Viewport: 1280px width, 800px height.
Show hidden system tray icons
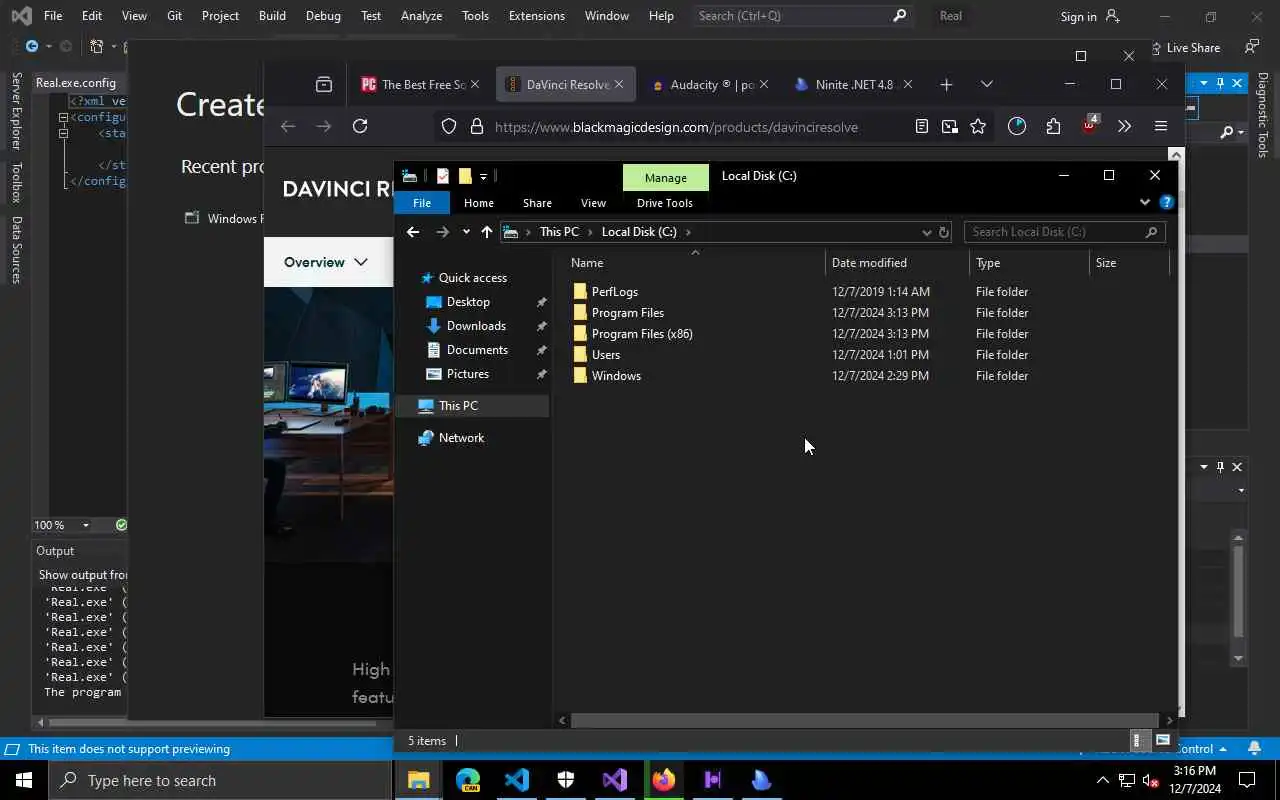pyautogui.click(x=1103, y=780)
